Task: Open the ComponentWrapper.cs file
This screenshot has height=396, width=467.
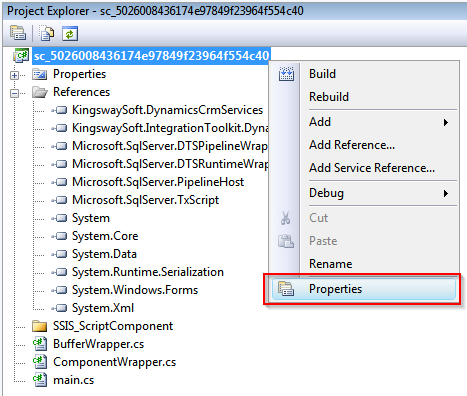Action: point(114,362)
